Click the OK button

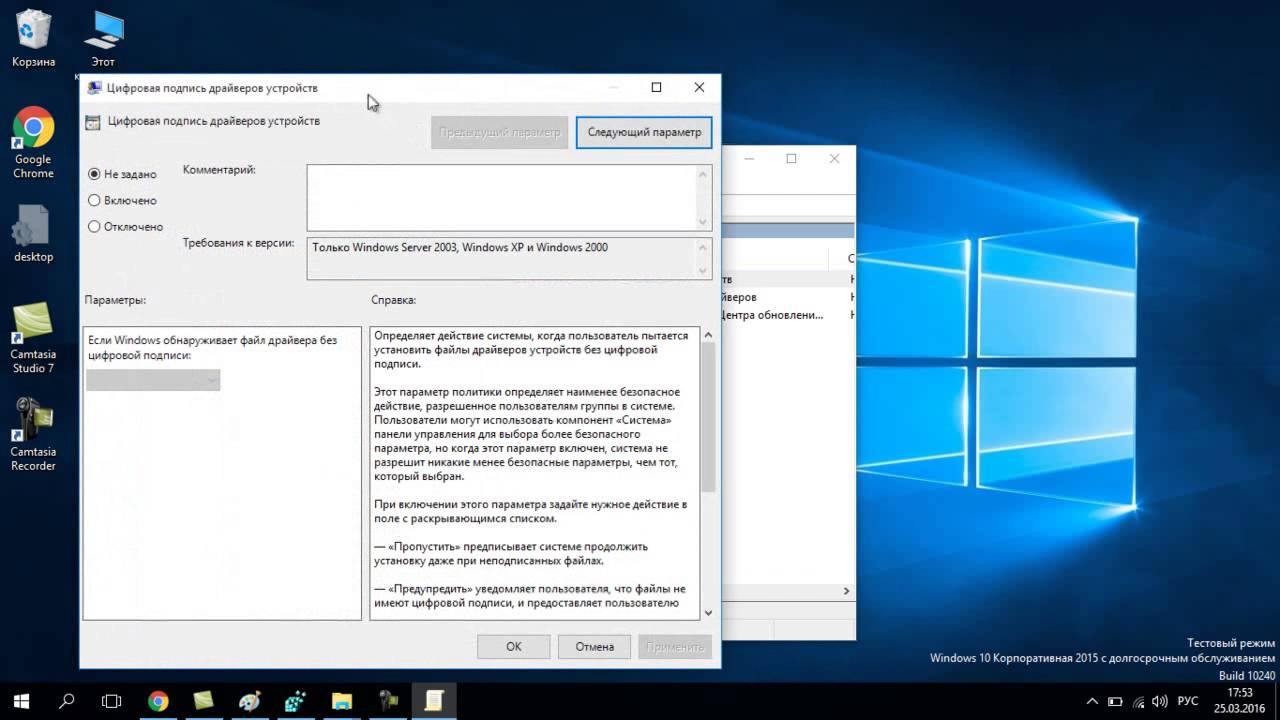[514, 646]
